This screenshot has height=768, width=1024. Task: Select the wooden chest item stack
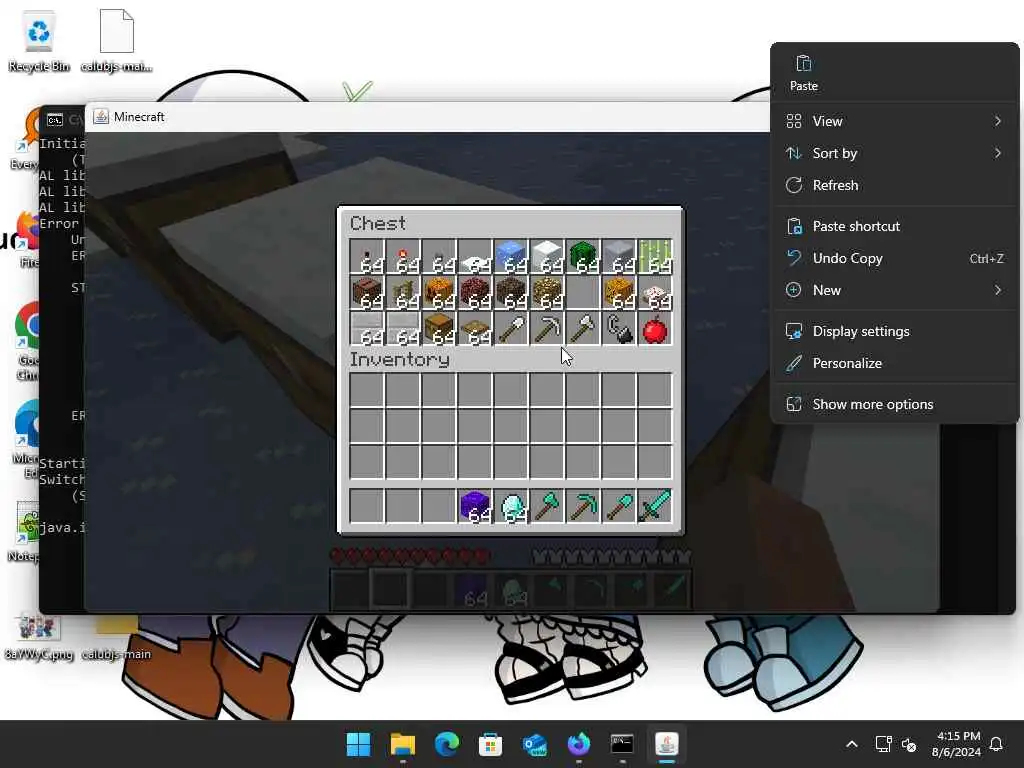(438, 328)
